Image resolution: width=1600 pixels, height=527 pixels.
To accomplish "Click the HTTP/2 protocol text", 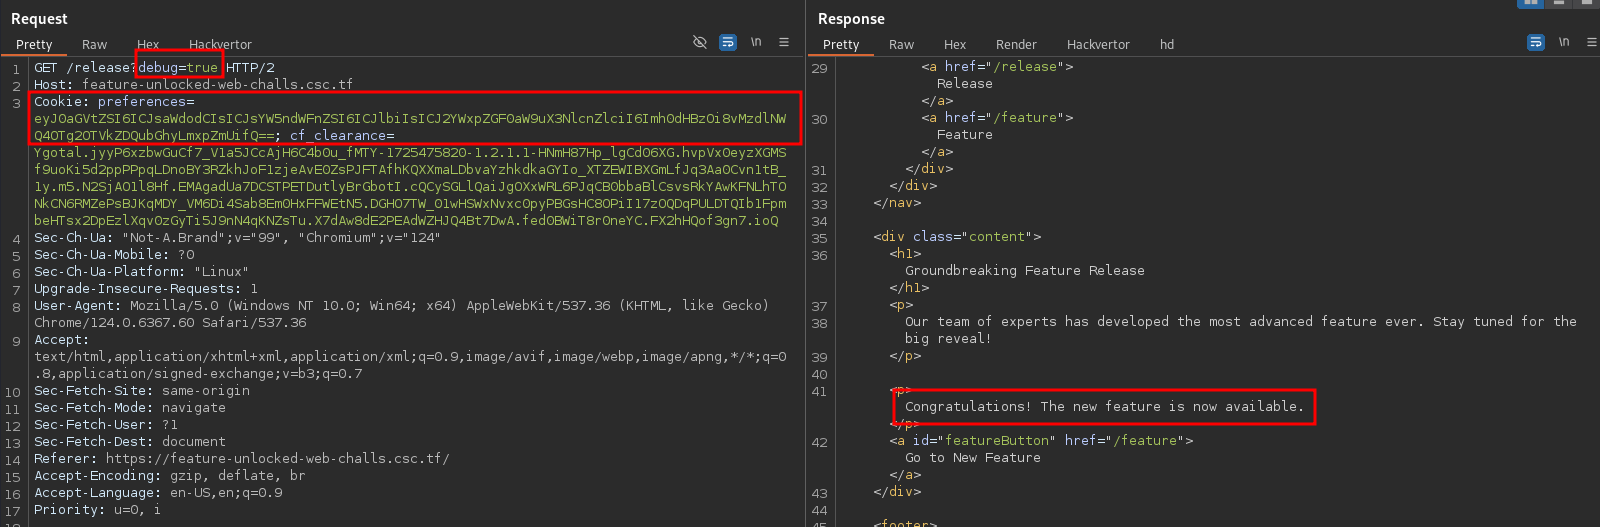I will (x=250, y=68).
